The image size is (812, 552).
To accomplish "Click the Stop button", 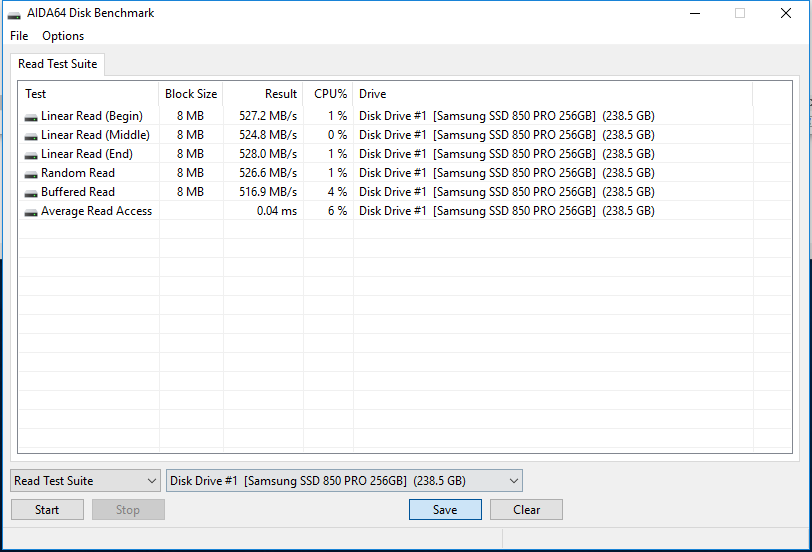I will coord(128,510).
